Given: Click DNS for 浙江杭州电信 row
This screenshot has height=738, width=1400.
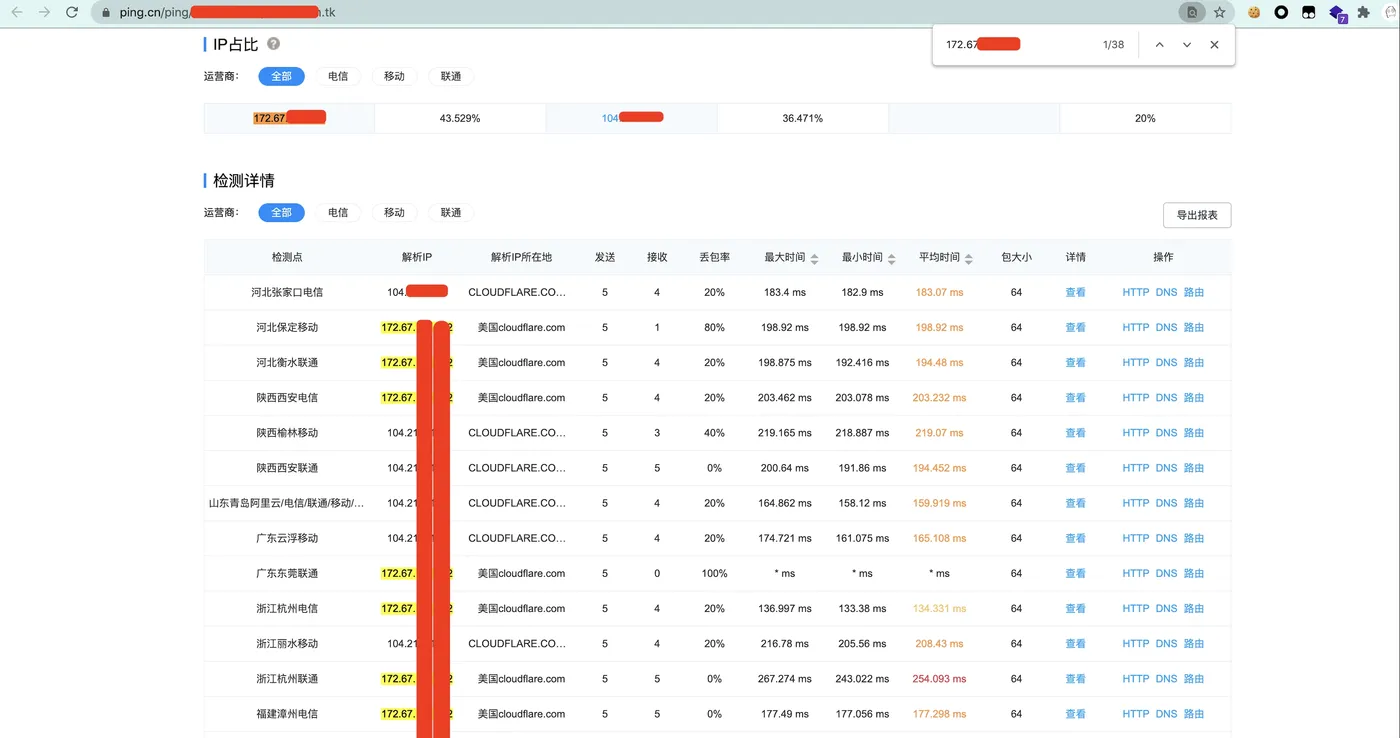Looking at the screenshot, I should (1166, 608).
